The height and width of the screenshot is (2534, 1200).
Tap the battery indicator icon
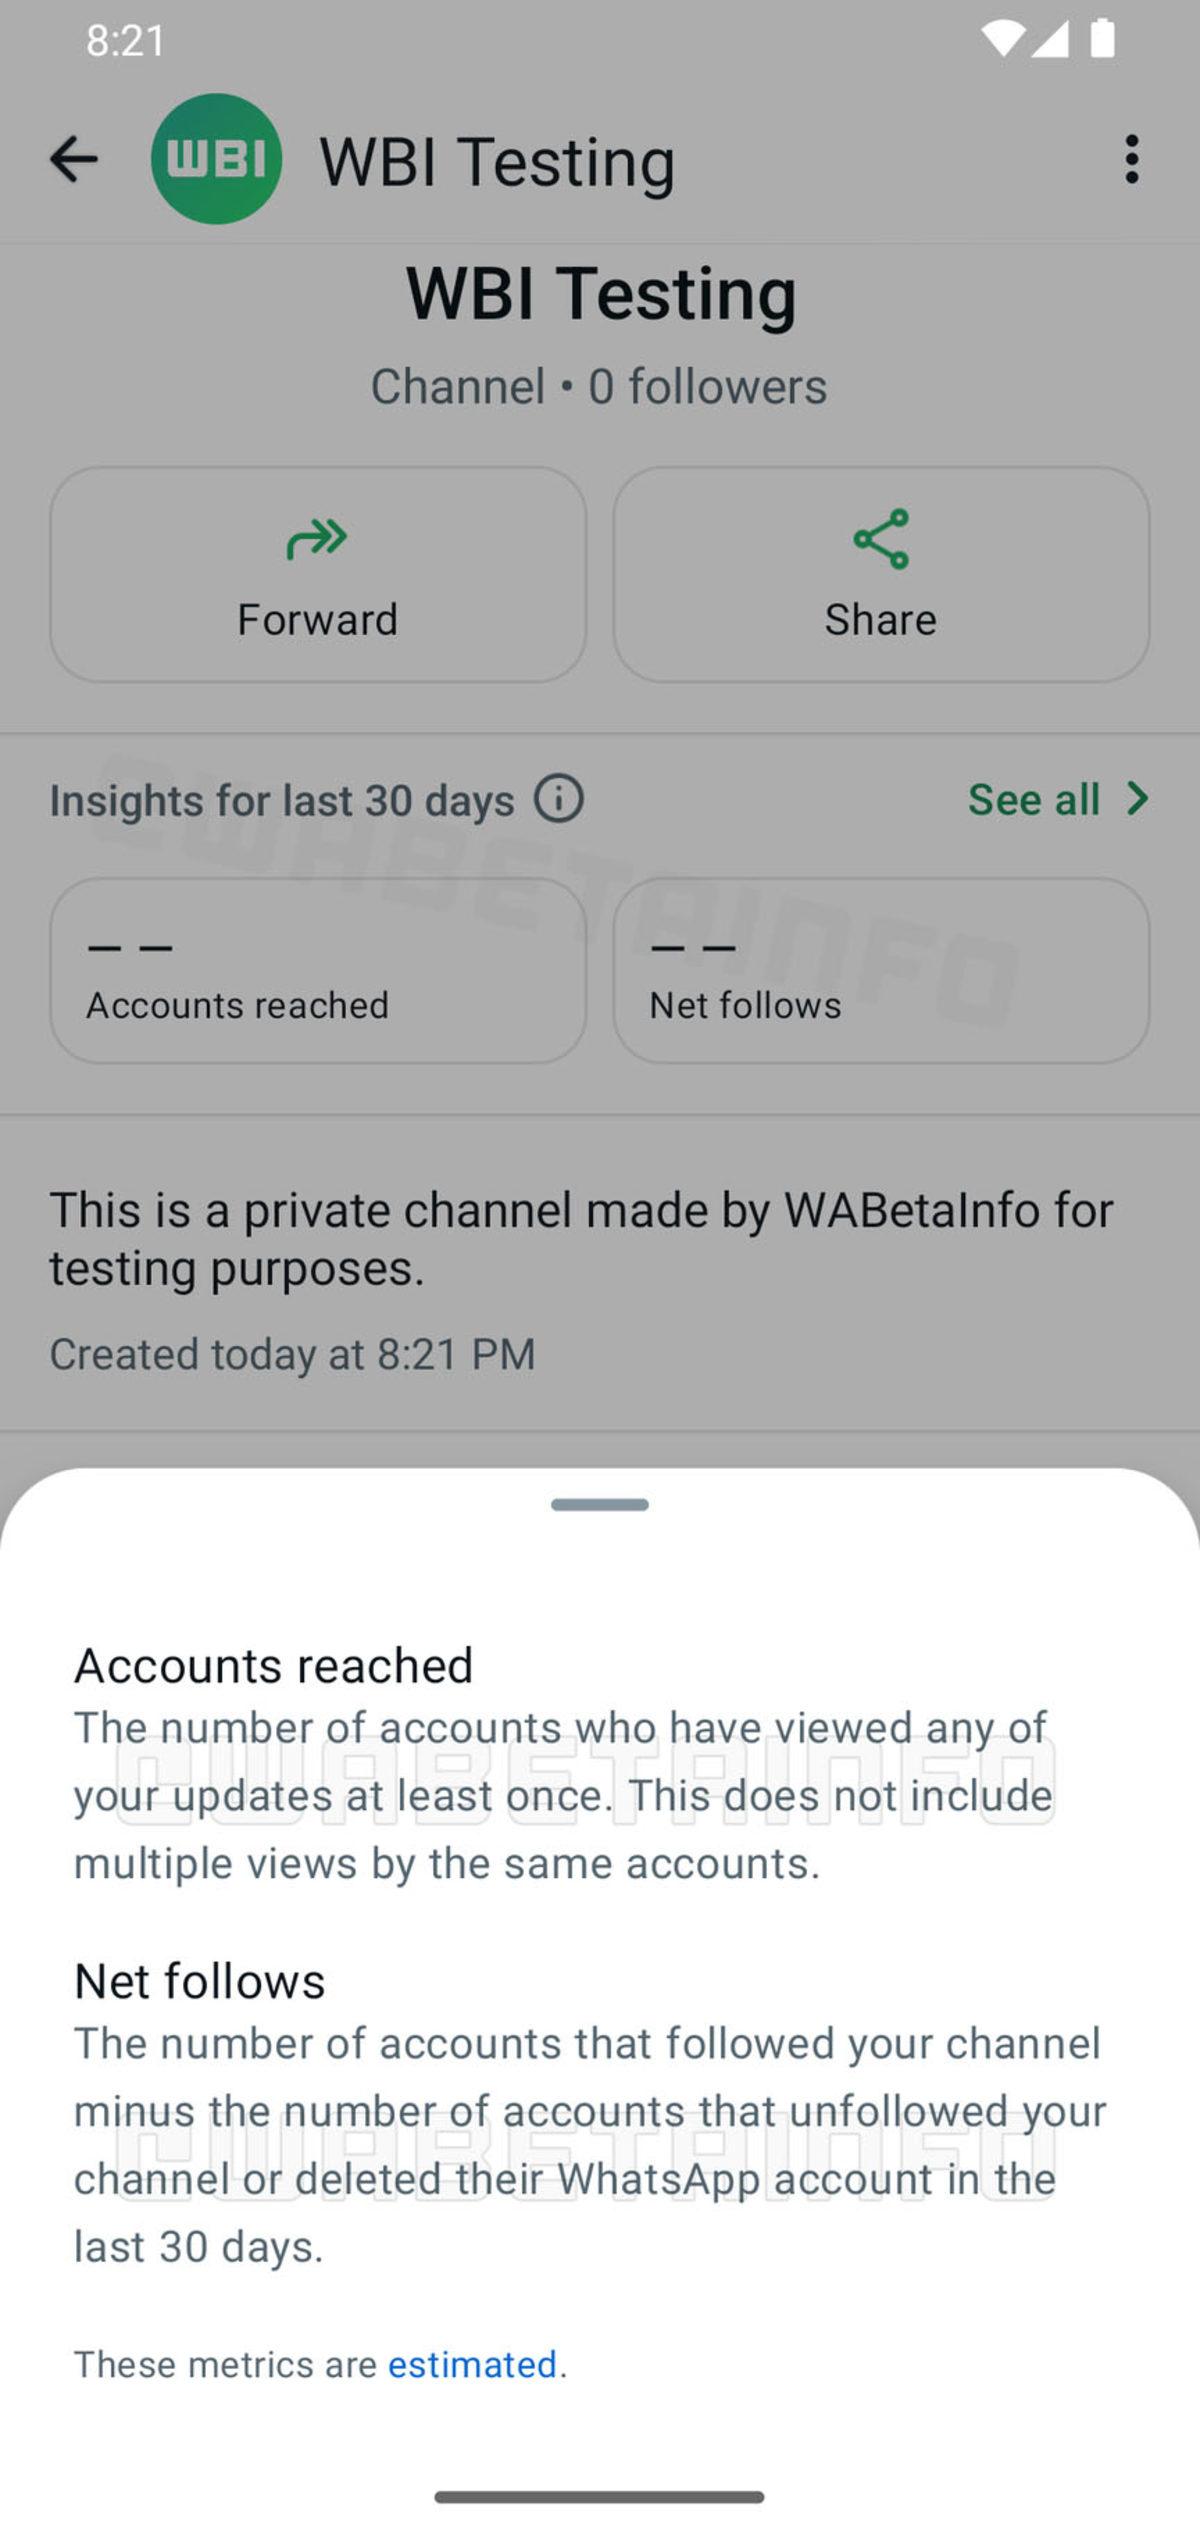pyautogui.click(x=1103, y=38)
